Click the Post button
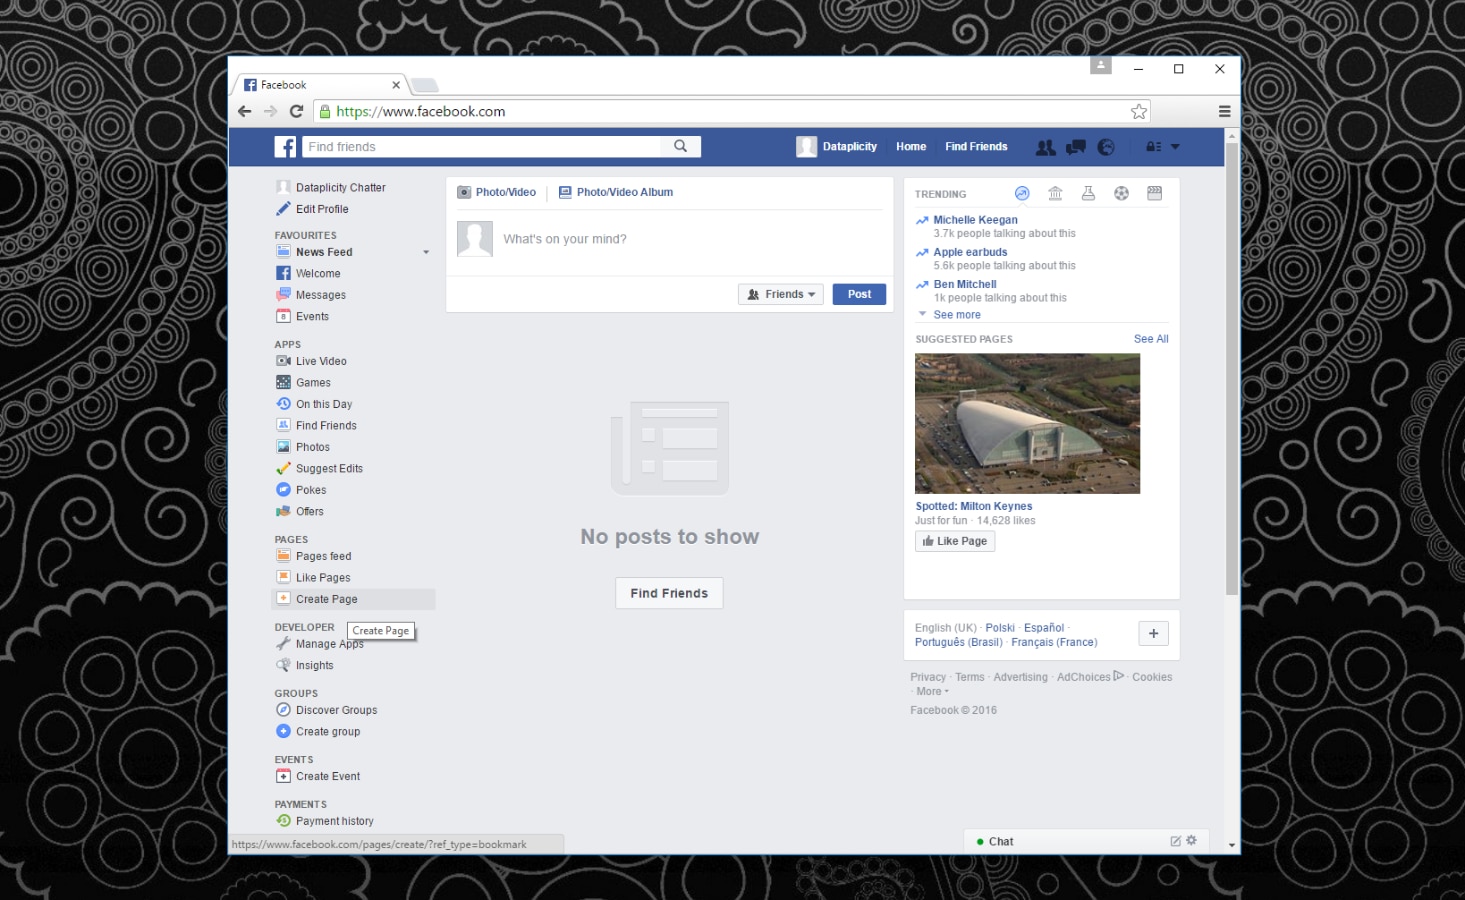The image size is (1465, 900). (859, 294)
